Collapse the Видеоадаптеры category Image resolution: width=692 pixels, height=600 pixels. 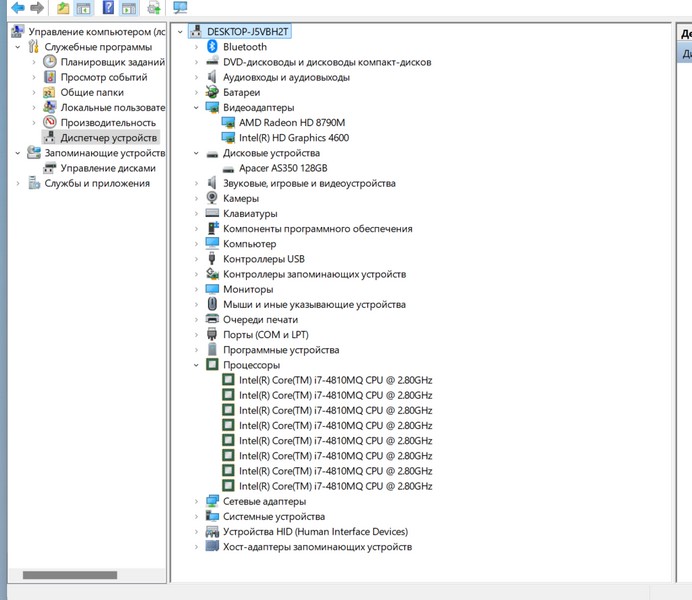(197, 108)
